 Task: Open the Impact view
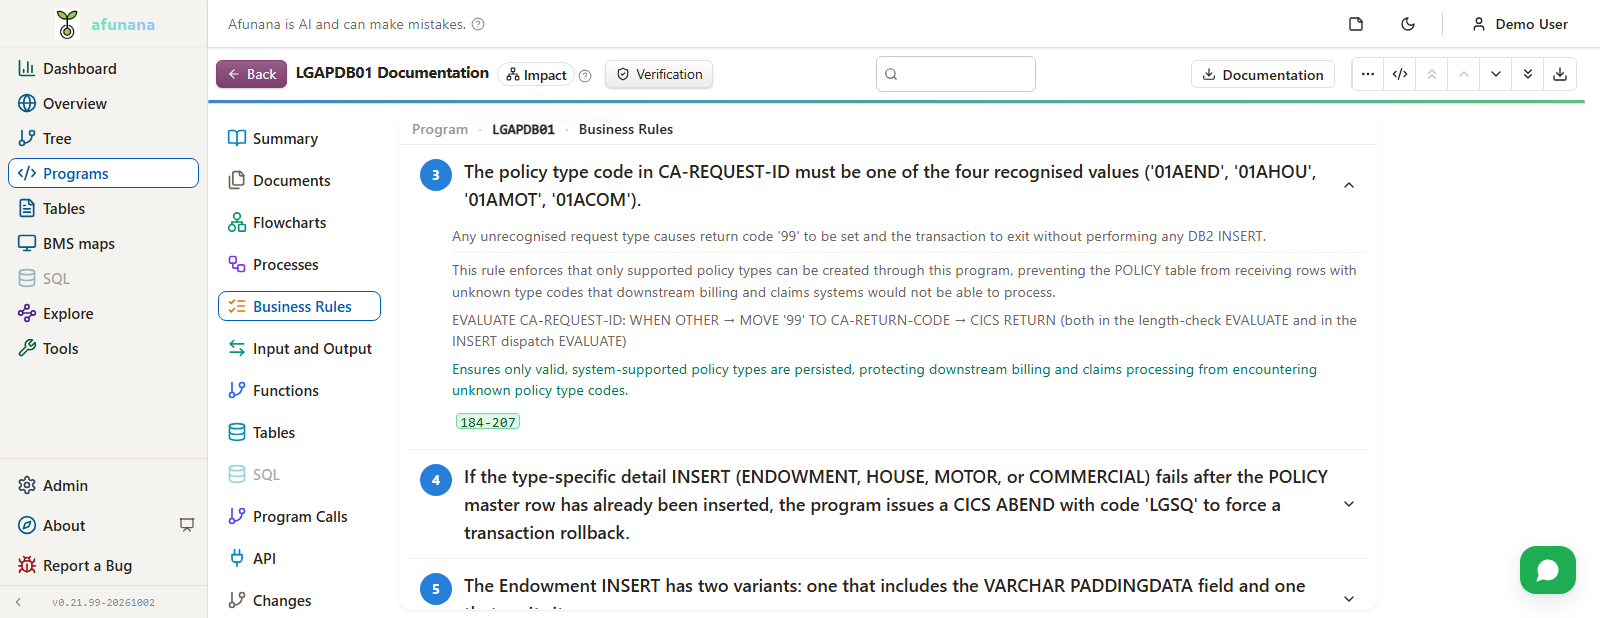[x=536, y=75]
